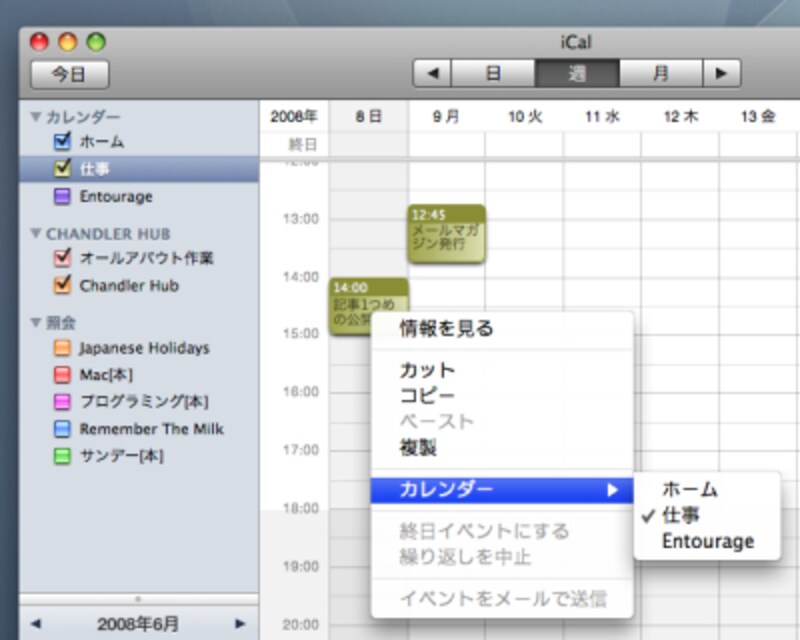This screenshot has height=640, width=800.
Task: Select the Remember The Milk calendar icon
Action: (x=62, y=429)
